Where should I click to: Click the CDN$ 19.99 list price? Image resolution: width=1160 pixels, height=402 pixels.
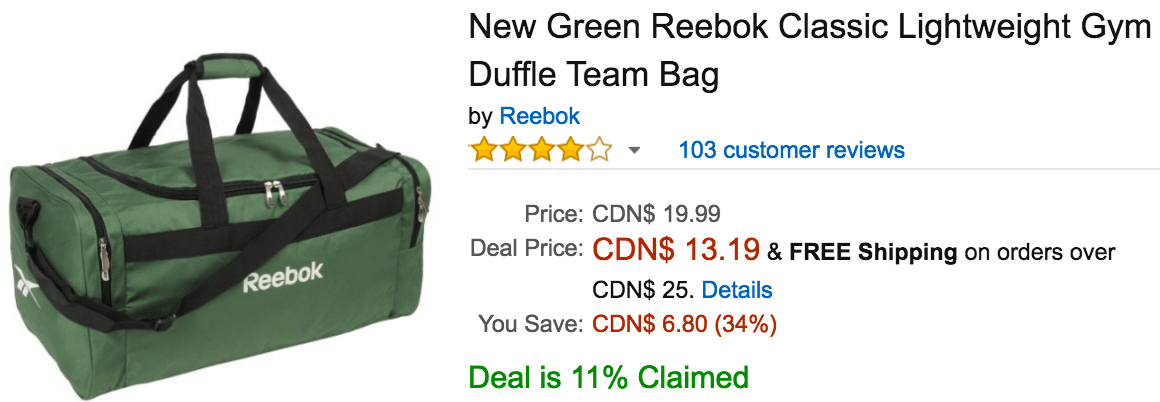[x=656, y=215]
